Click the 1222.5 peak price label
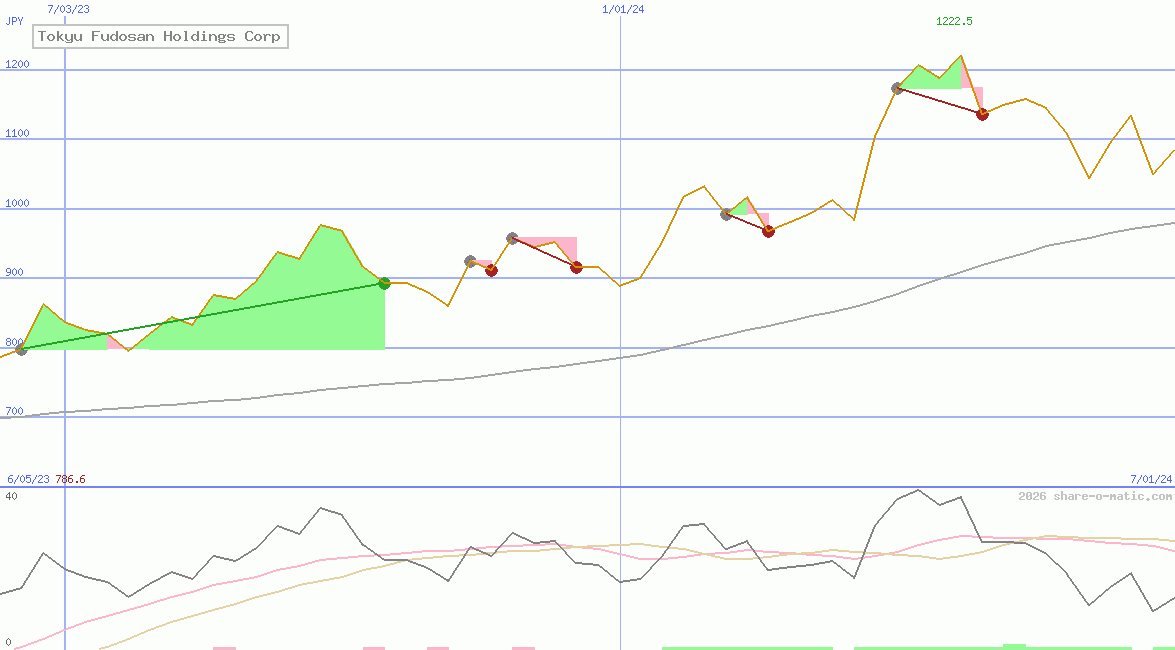This screenshot has height=650, width=1175. 954,21
